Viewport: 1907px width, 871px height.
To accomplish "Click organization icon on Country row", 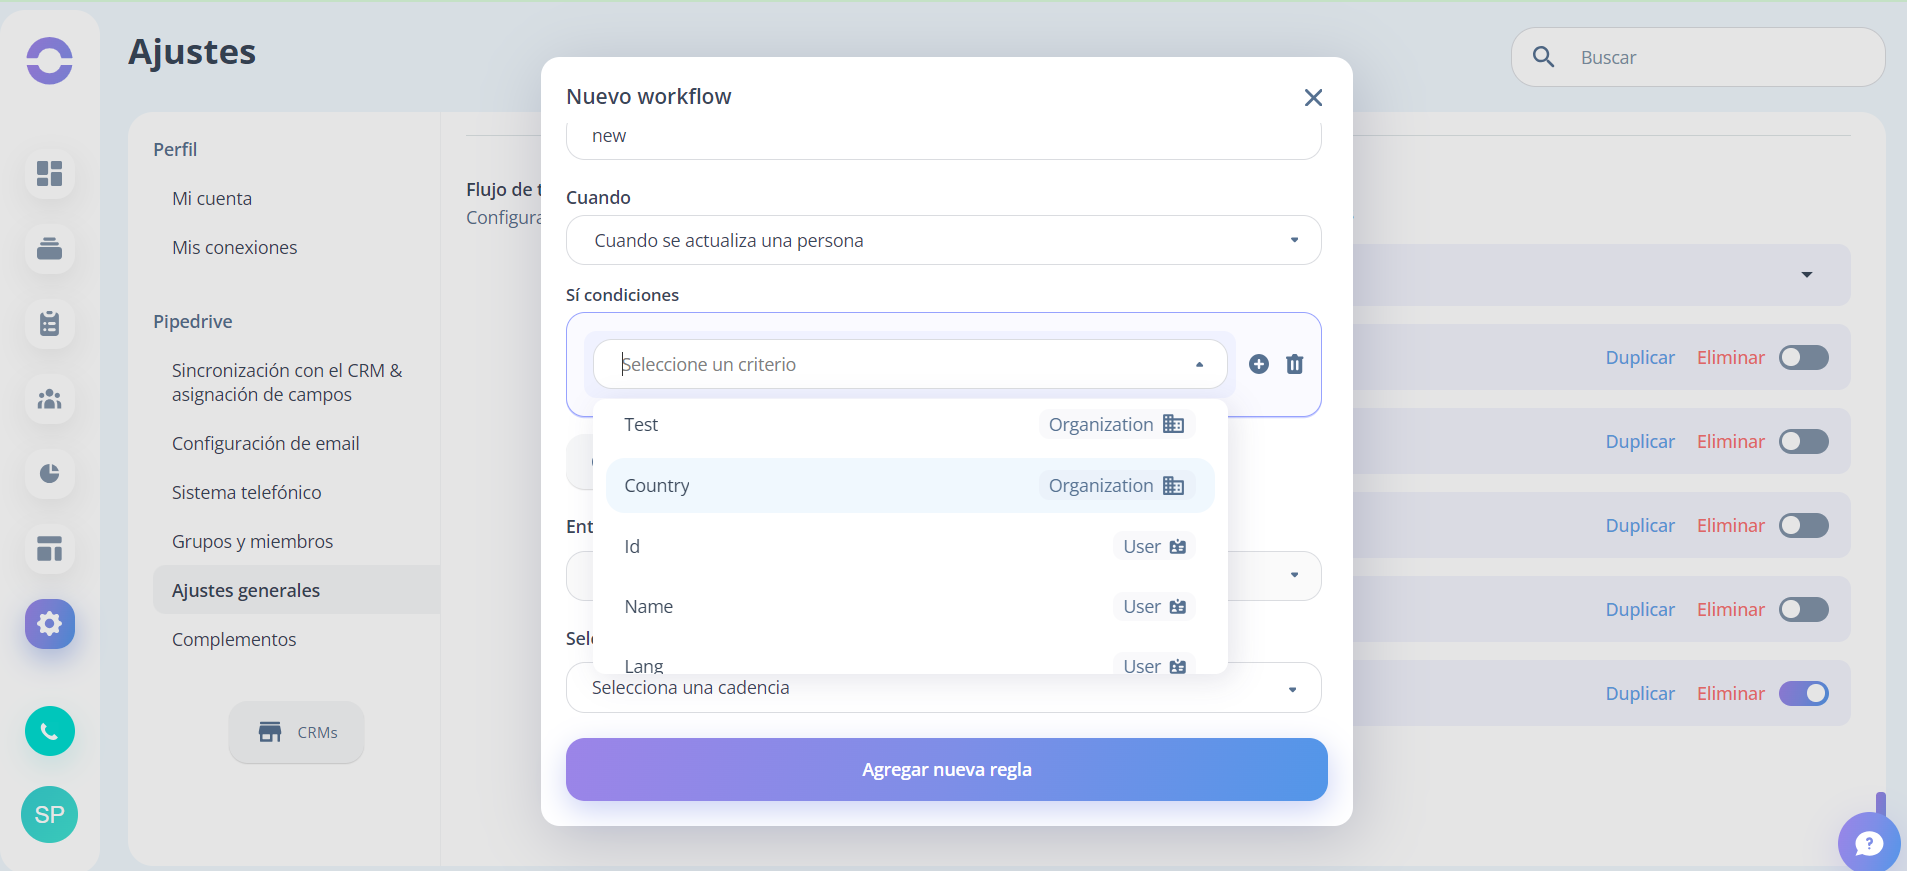I will tap(1173, 485).
